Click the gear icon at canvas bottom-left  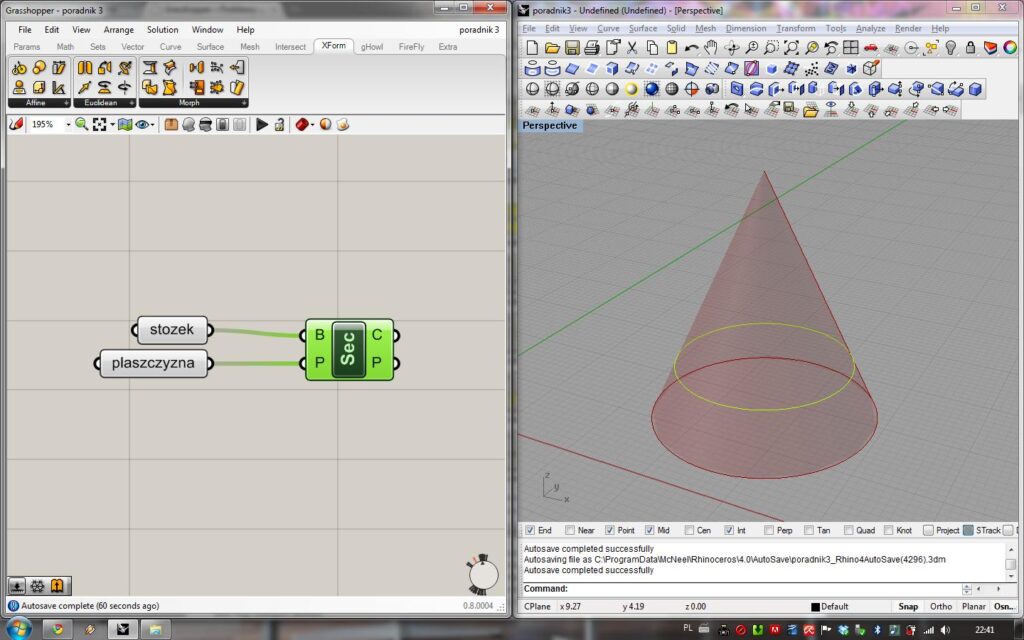coord(37,586)
